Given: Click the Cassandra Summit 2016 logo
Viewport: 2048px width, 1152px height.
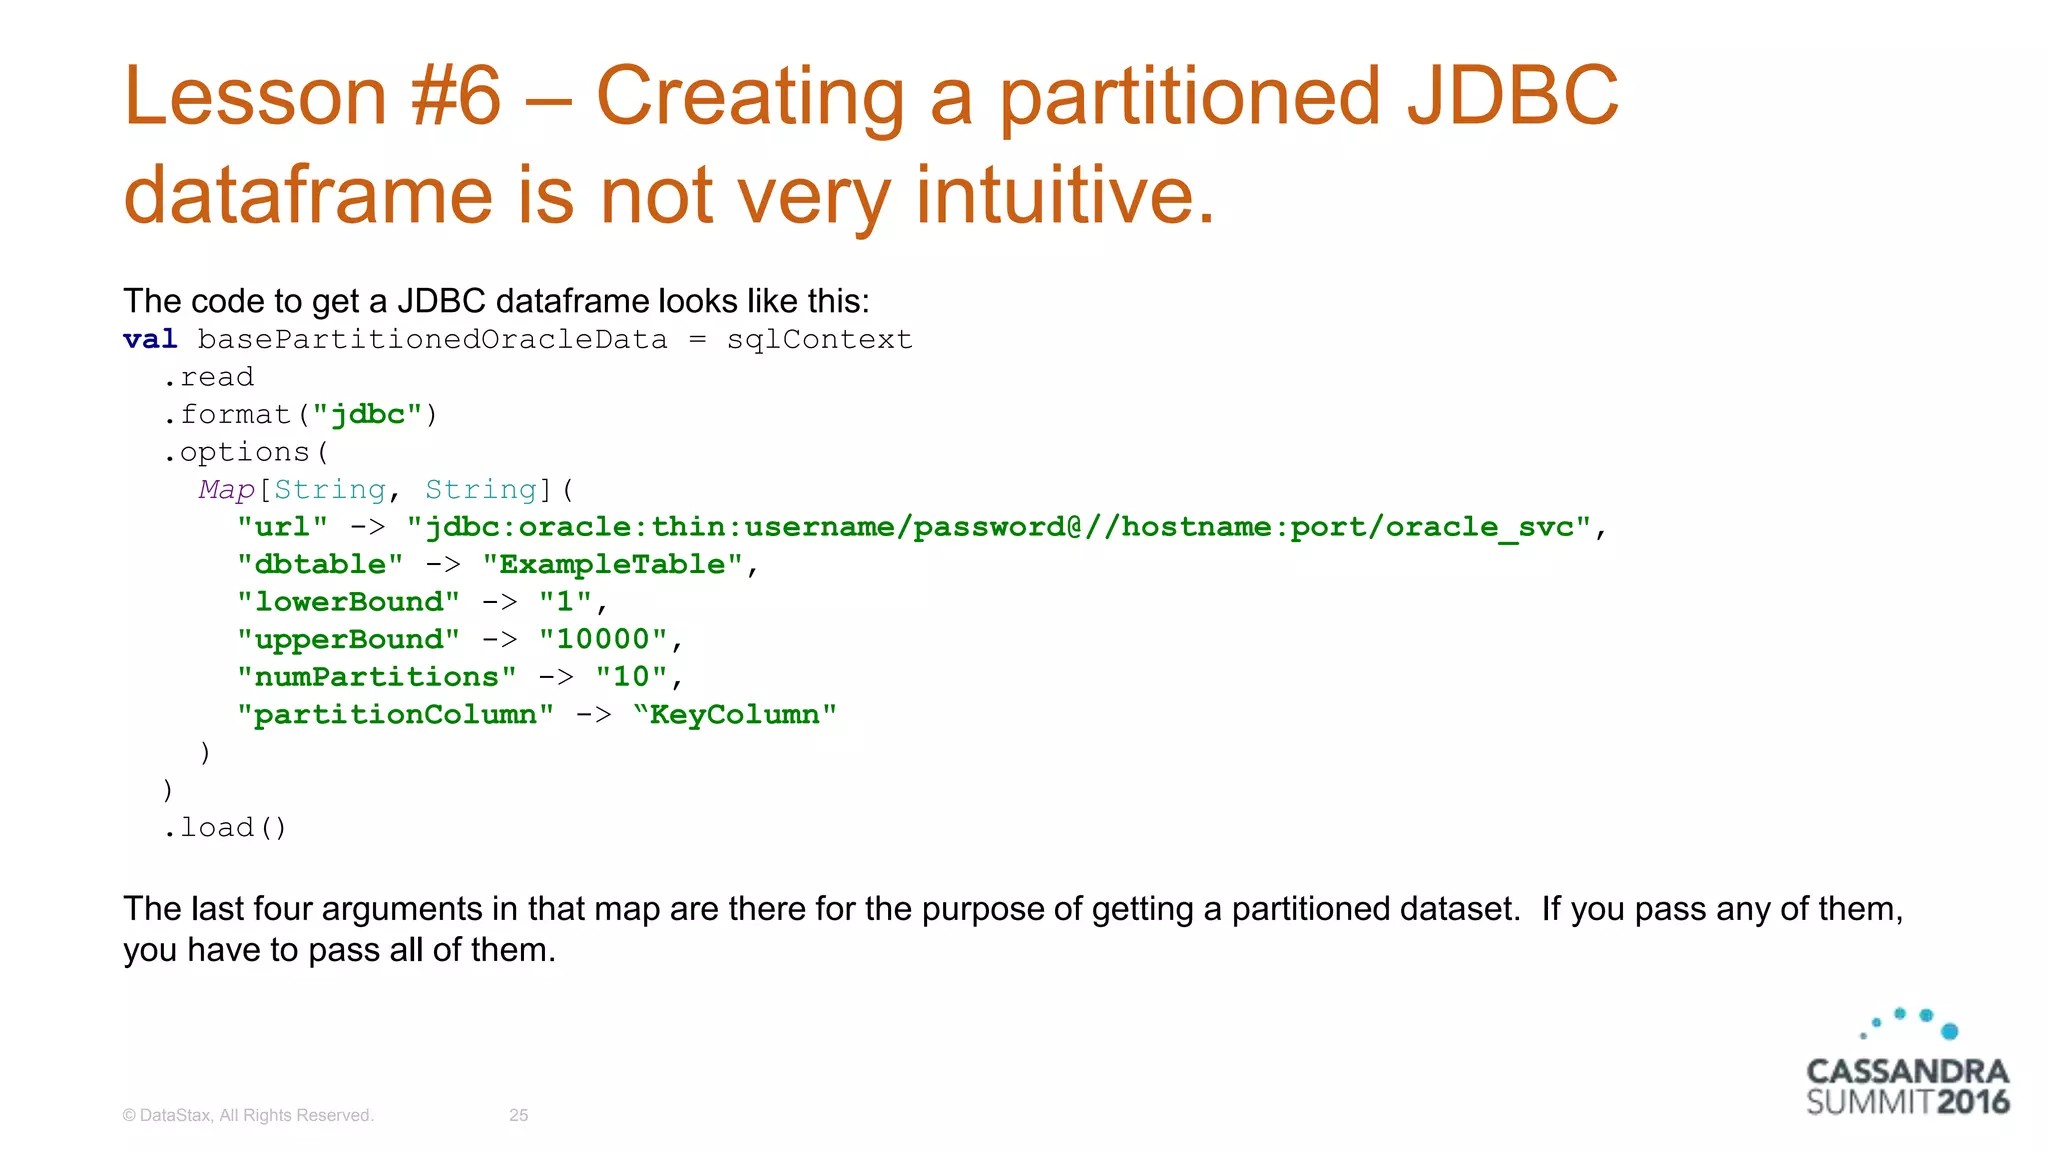Looking at the screenshot, I should click(x=1907, y=1086).
